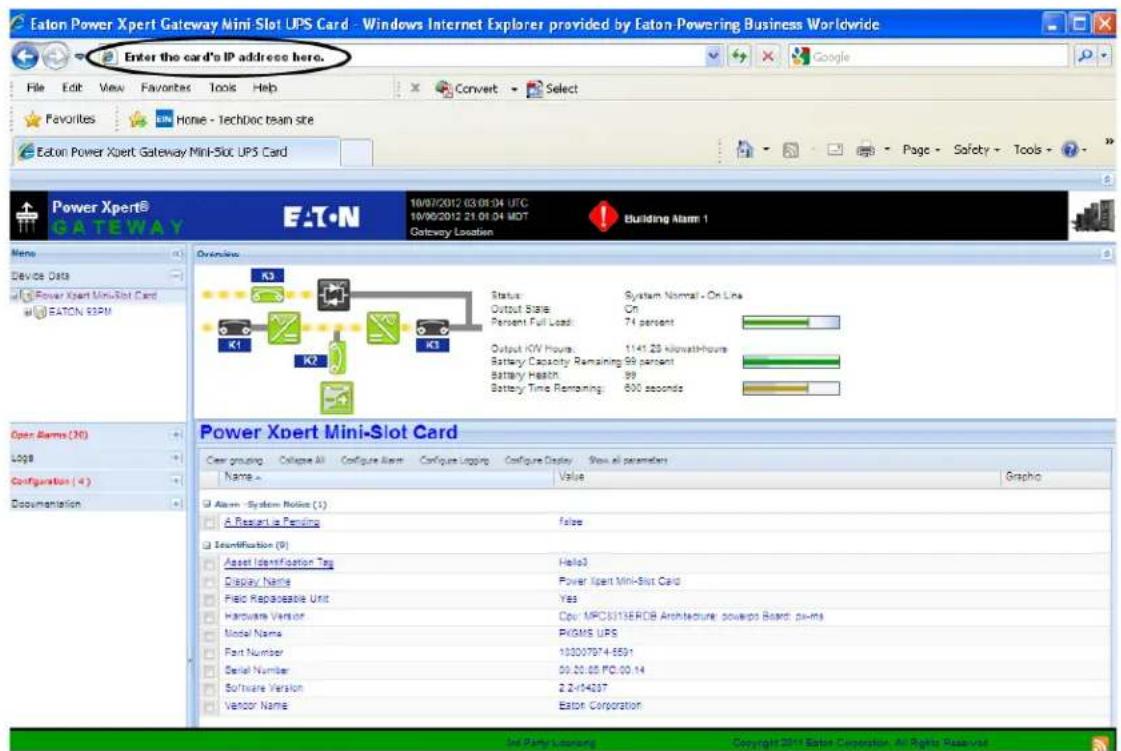Viewport: 1121px width, 751px height.
Task: Expand the Documentation panel
Action: point(177,504)
